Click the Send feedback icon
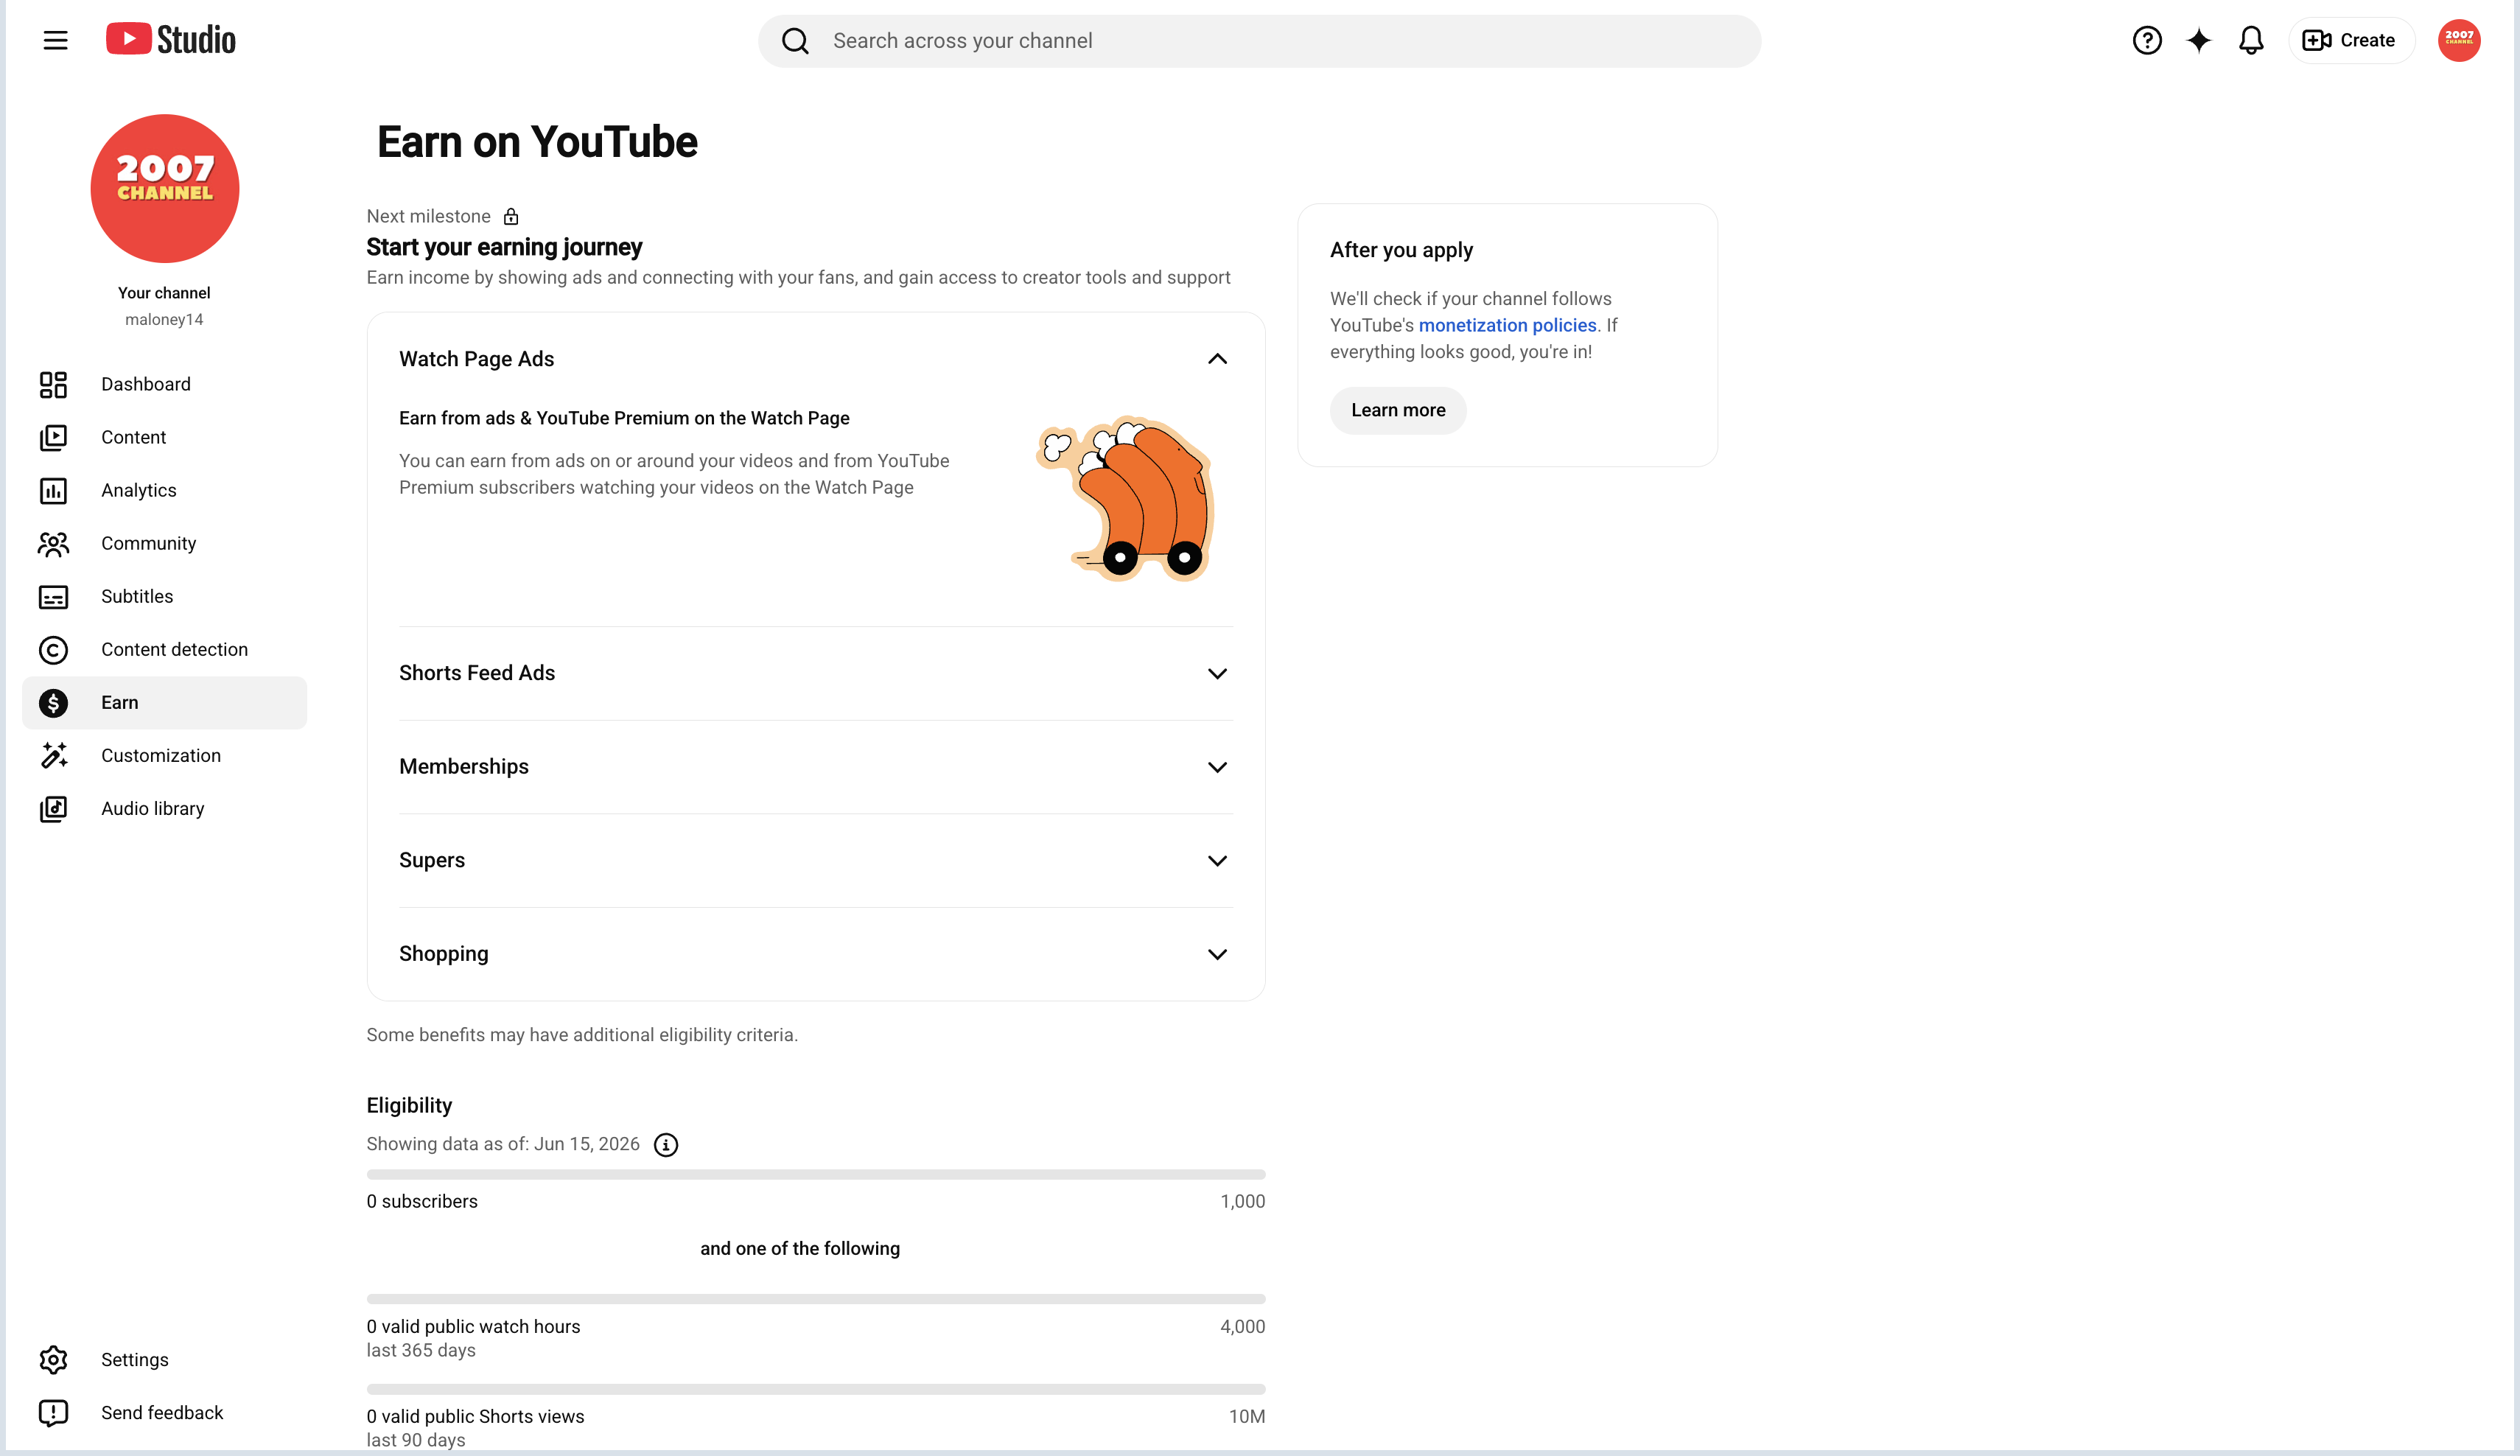2520x1456 pixels. pos(53,1412)
